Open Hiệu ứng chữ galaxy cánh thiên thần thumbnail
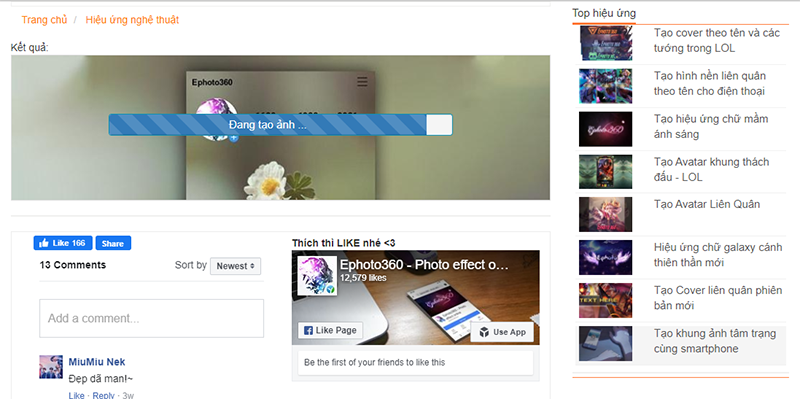This screenshot has width=800, height=399. [606, 258]
